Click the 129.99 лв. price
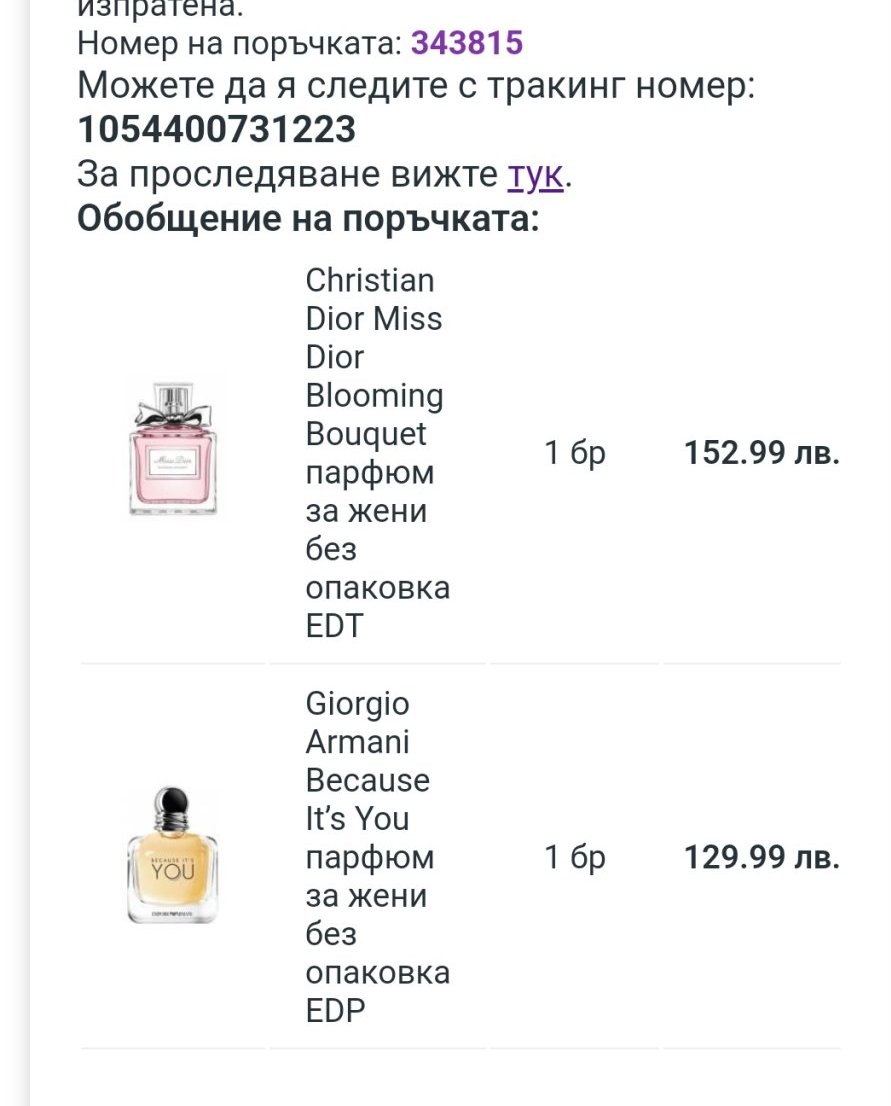The height and width of the screenshot is (1106, 891). 761,857
